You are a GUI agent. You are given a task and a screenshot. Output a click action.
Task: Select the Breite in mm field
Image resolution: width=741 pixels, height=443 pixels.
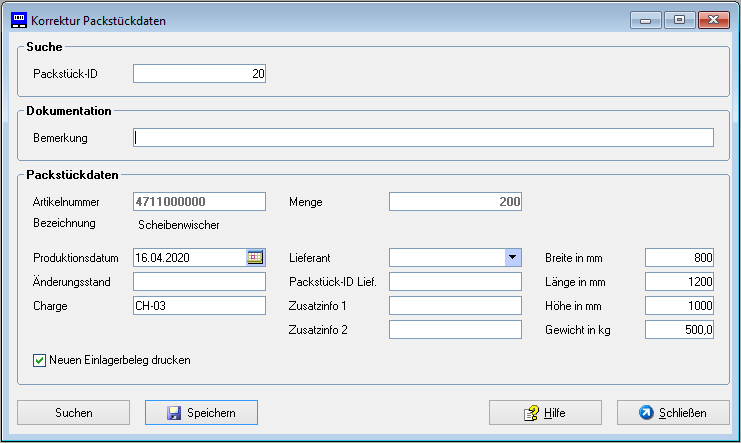679,257
